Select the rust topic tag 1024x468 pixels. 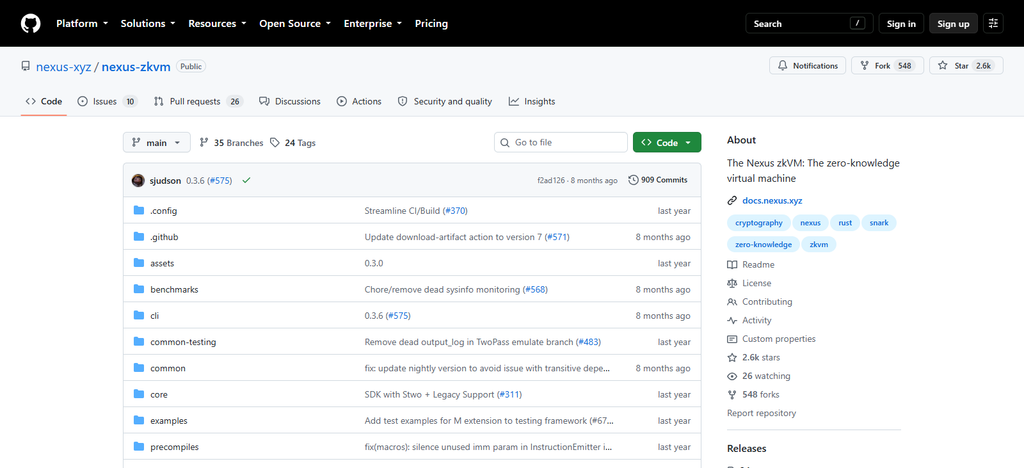tap(845, 223)
